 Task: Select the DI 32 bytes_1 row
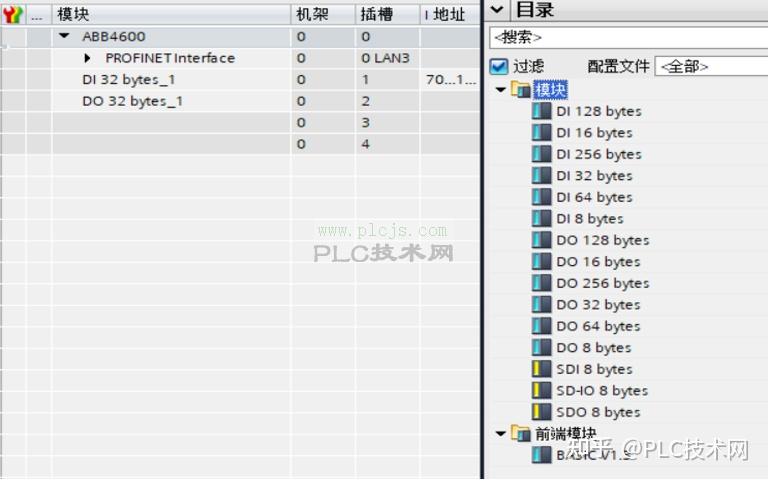click(129, 79)
